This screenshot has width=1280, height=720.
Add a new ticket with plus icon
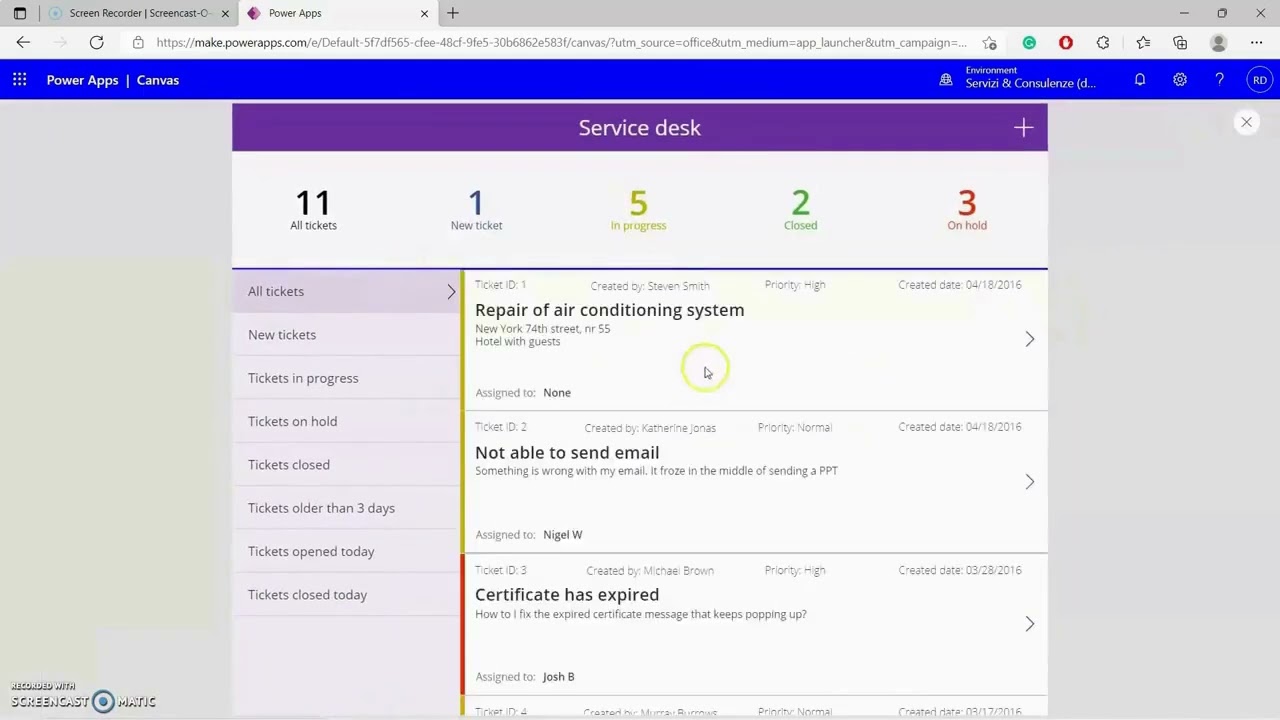coord(1023,128)
